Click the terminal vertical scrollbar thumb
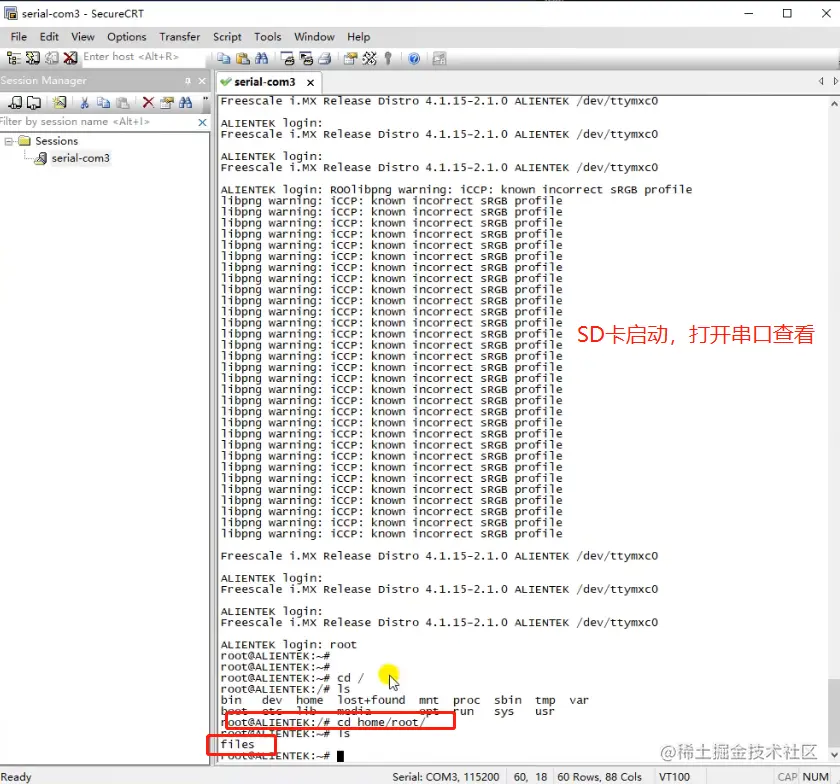Viewport: 840px width, 784px height. tap(834, 712)
